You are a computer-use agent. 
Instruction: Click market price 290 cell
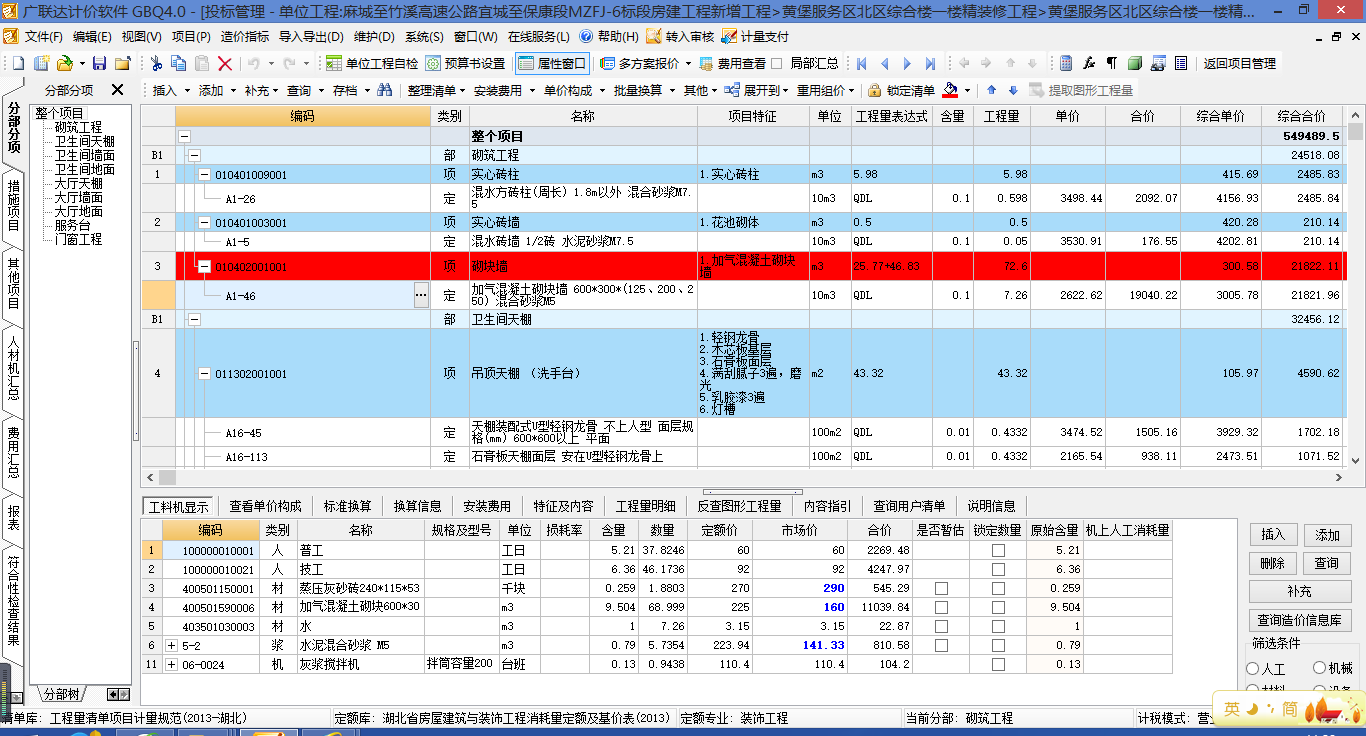point(800,588)
